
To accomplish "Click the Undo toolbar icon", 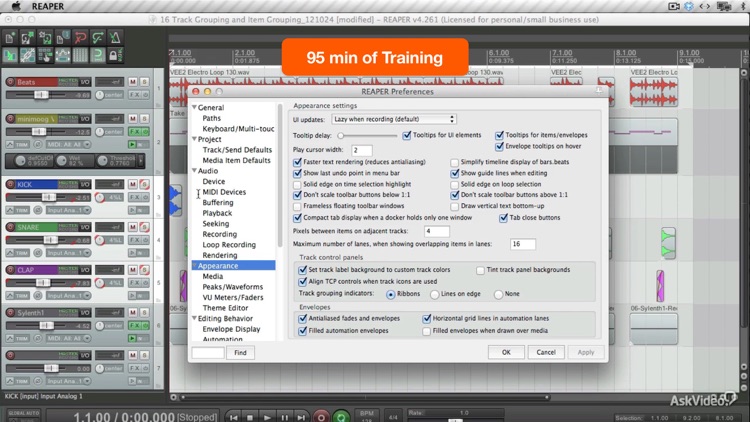I will coord(80,37).
